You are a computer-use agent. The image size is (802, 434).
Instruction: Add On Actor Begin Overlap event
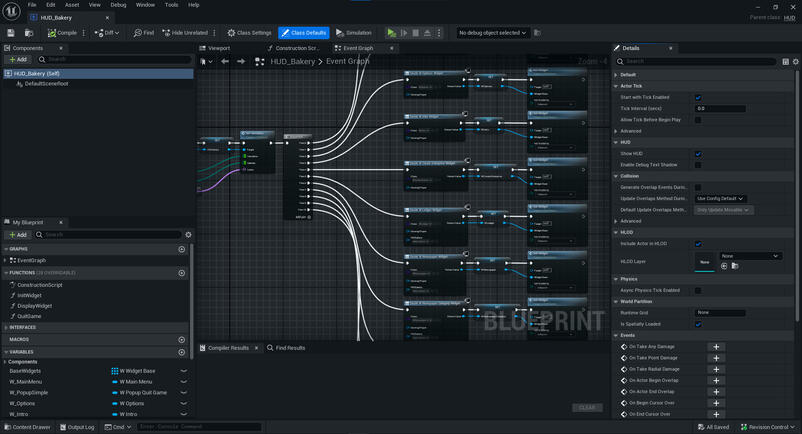point(716,380)
